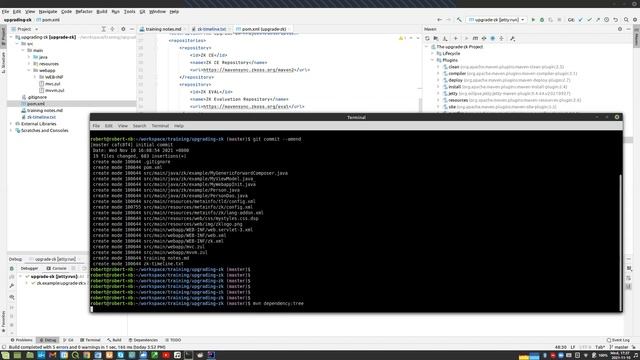Select pom.xml in Project tree
The width and height of the screenshot is (640, 360).
(x=36, y=104)
